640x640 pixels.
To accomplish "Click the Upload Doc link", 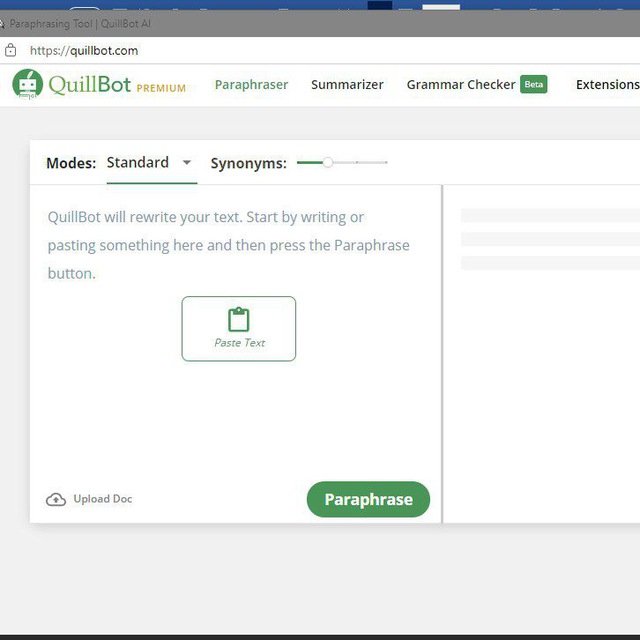I will tap(103, 499).
